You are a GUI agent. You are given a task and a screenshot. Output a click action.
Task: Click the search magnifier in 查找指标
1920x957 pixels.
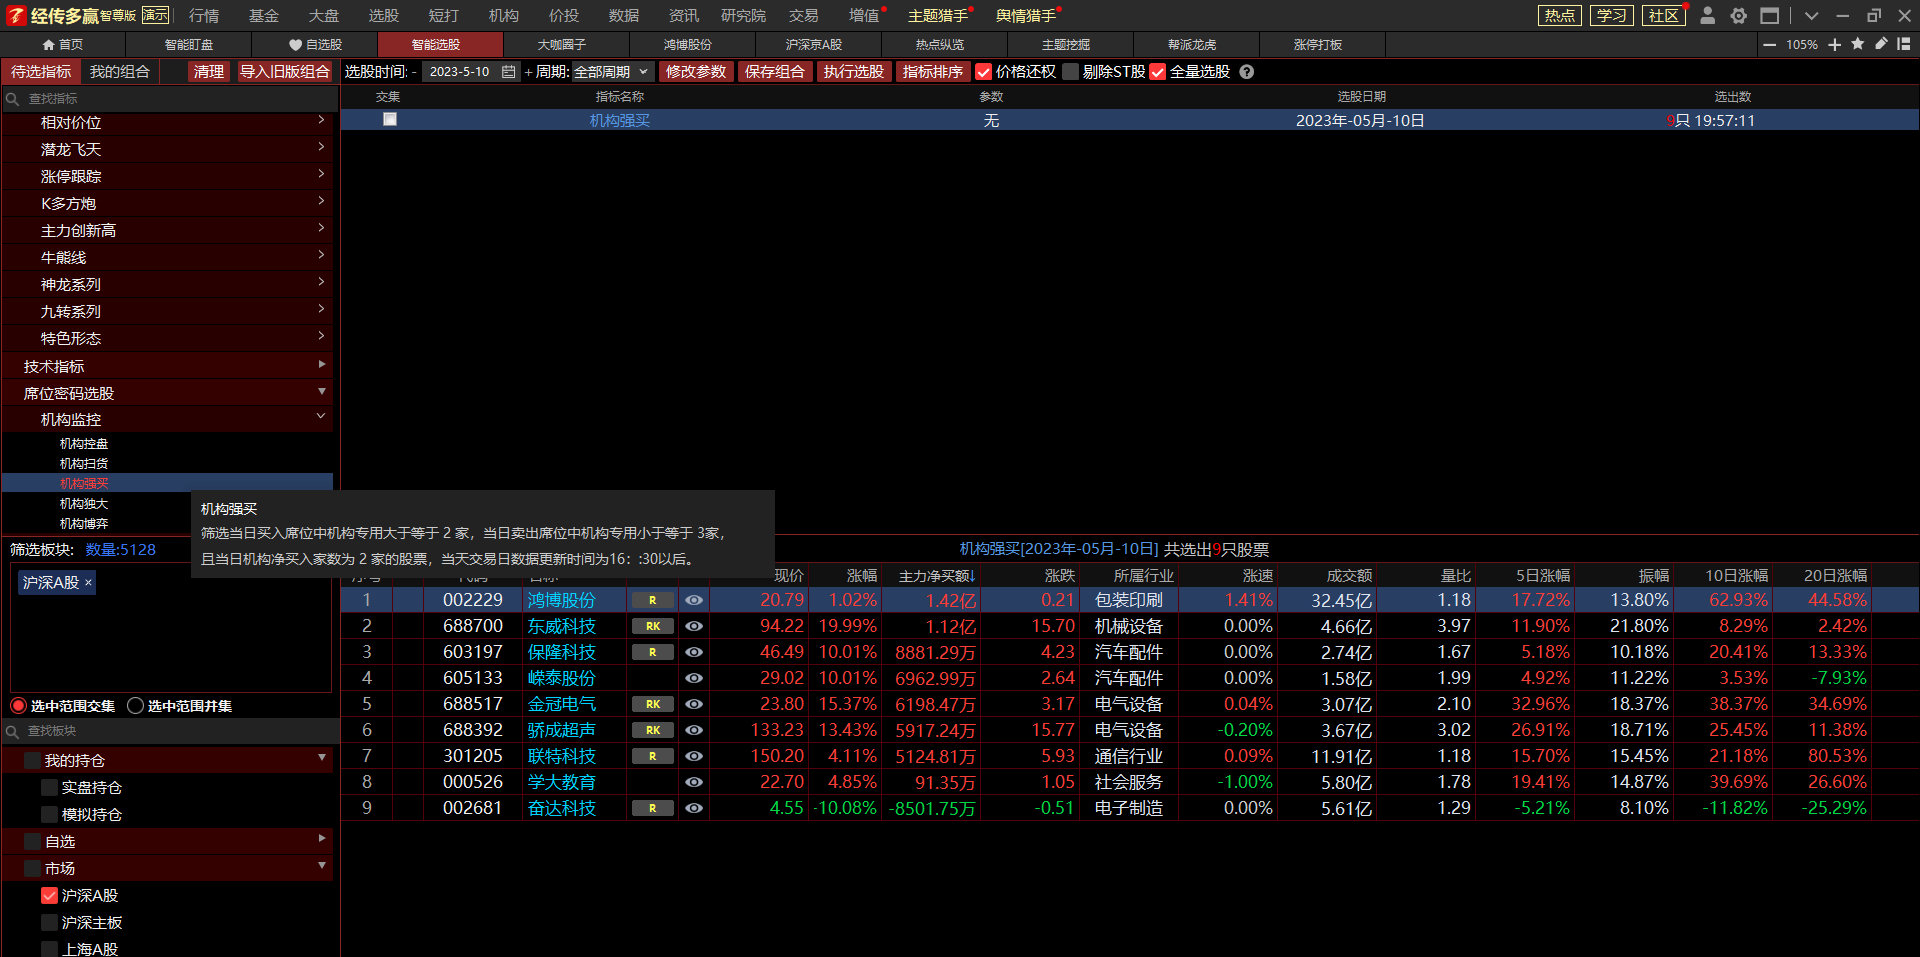[x=13, y=99]
